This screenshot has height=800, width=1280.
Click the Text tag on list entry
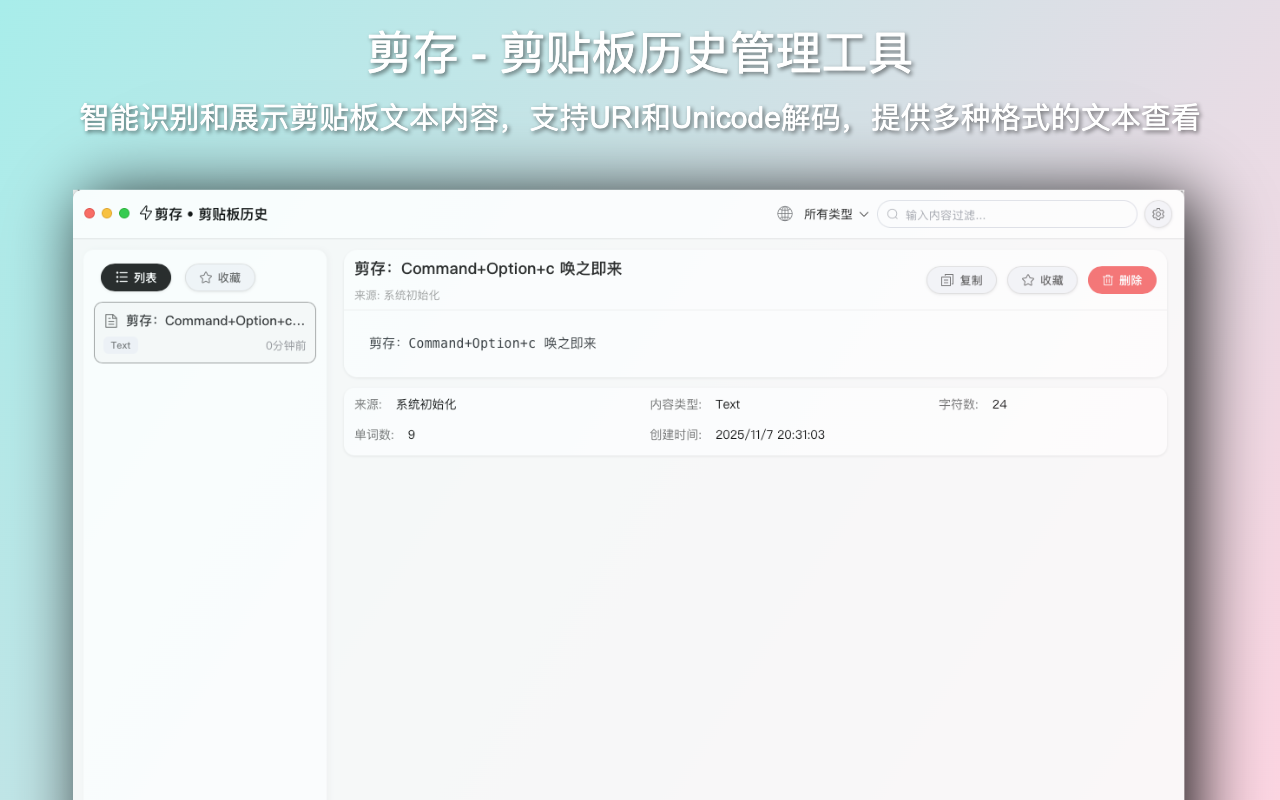(120, 345)
